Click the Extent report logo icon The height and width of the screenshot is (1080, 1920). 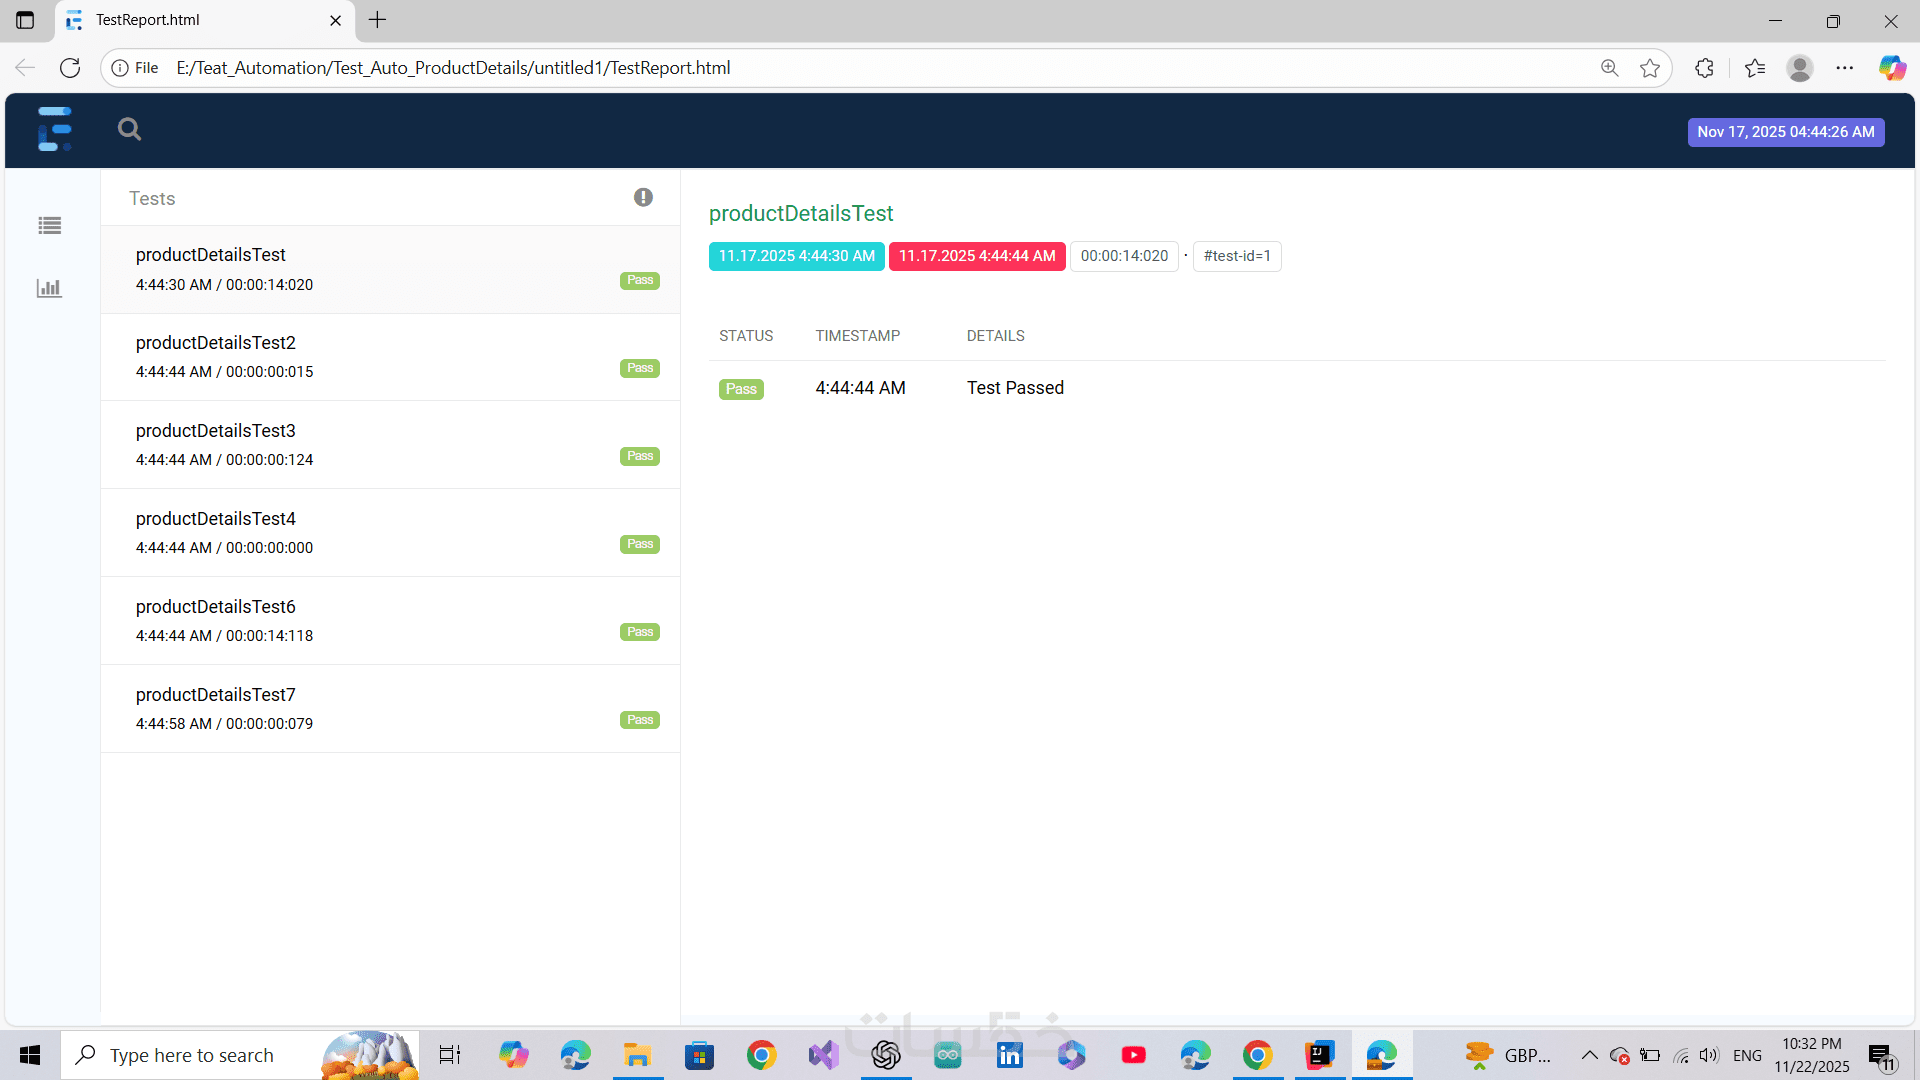[x=55, y=129]
